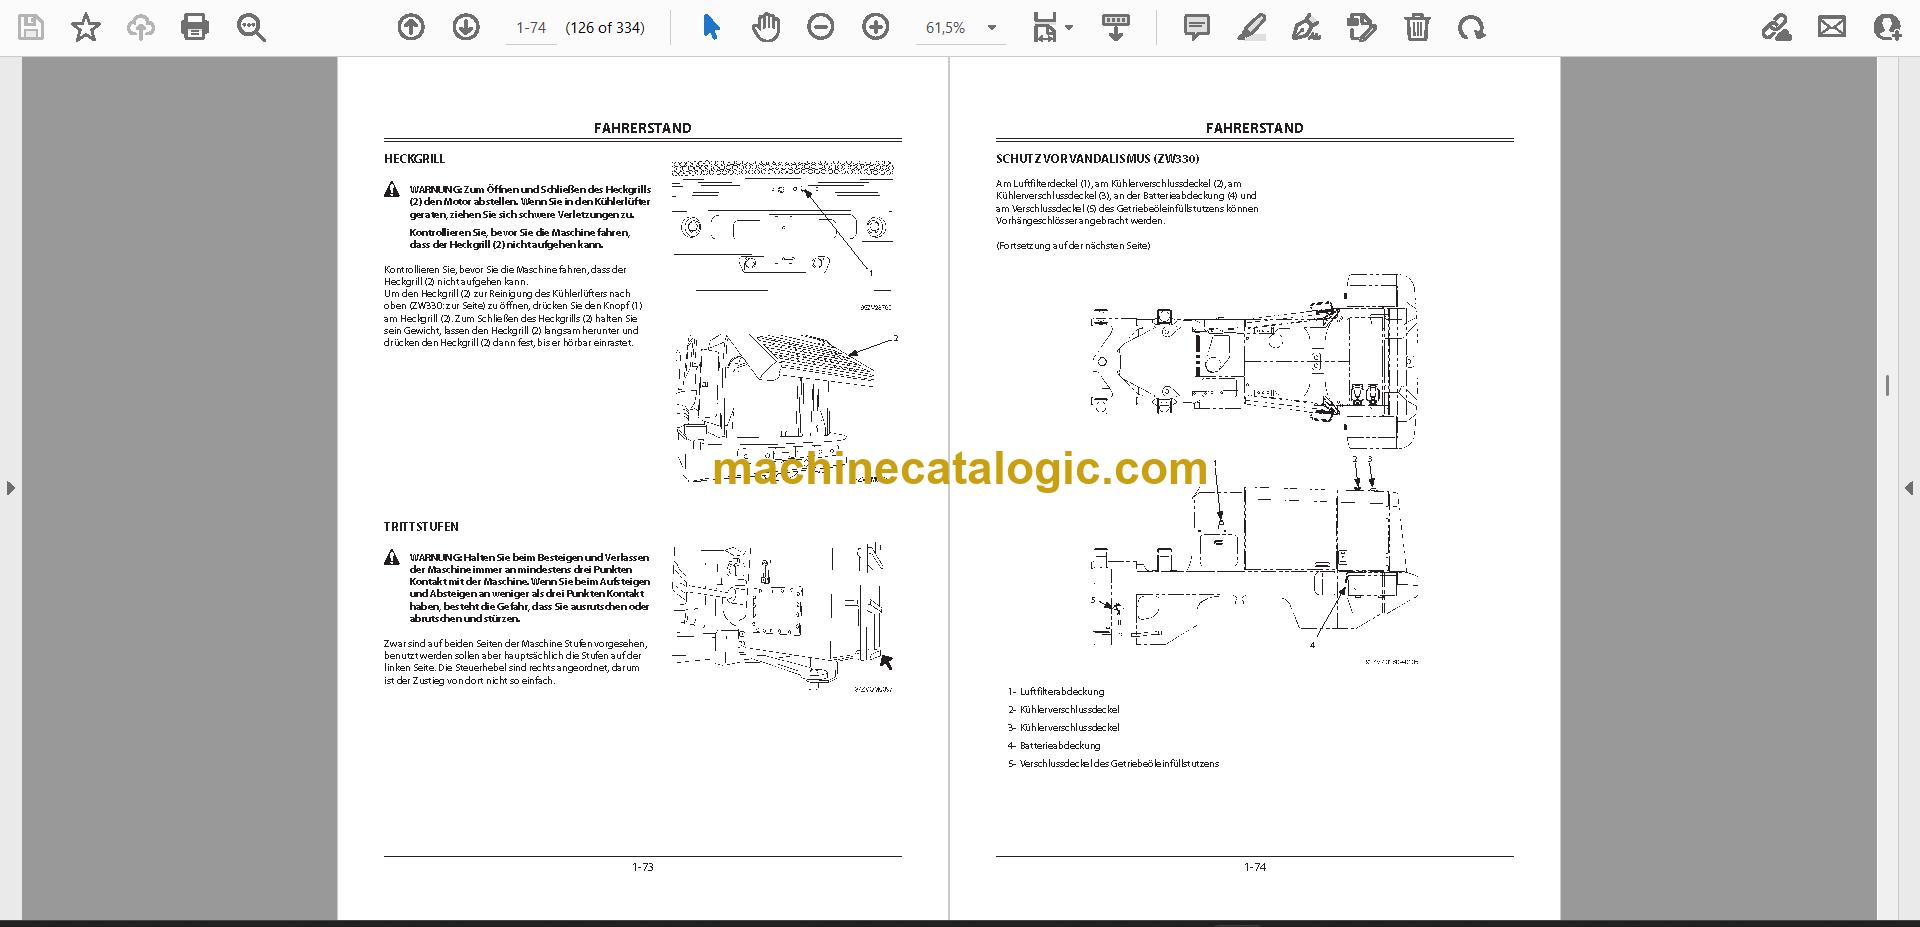Send file by email envelope icon
This screenshot has height=927, width=1920.
tap(1832, 27)
